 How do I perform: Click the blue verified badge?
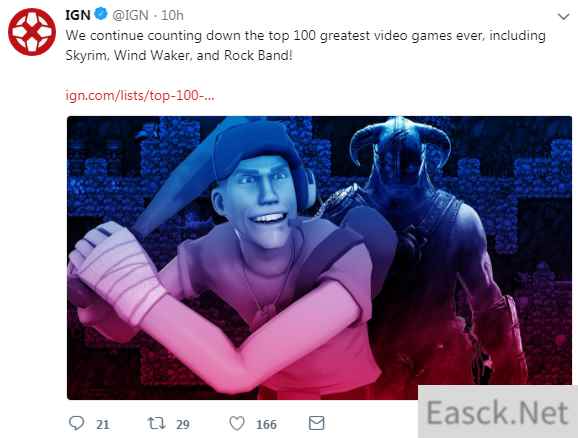pos(101,14)
